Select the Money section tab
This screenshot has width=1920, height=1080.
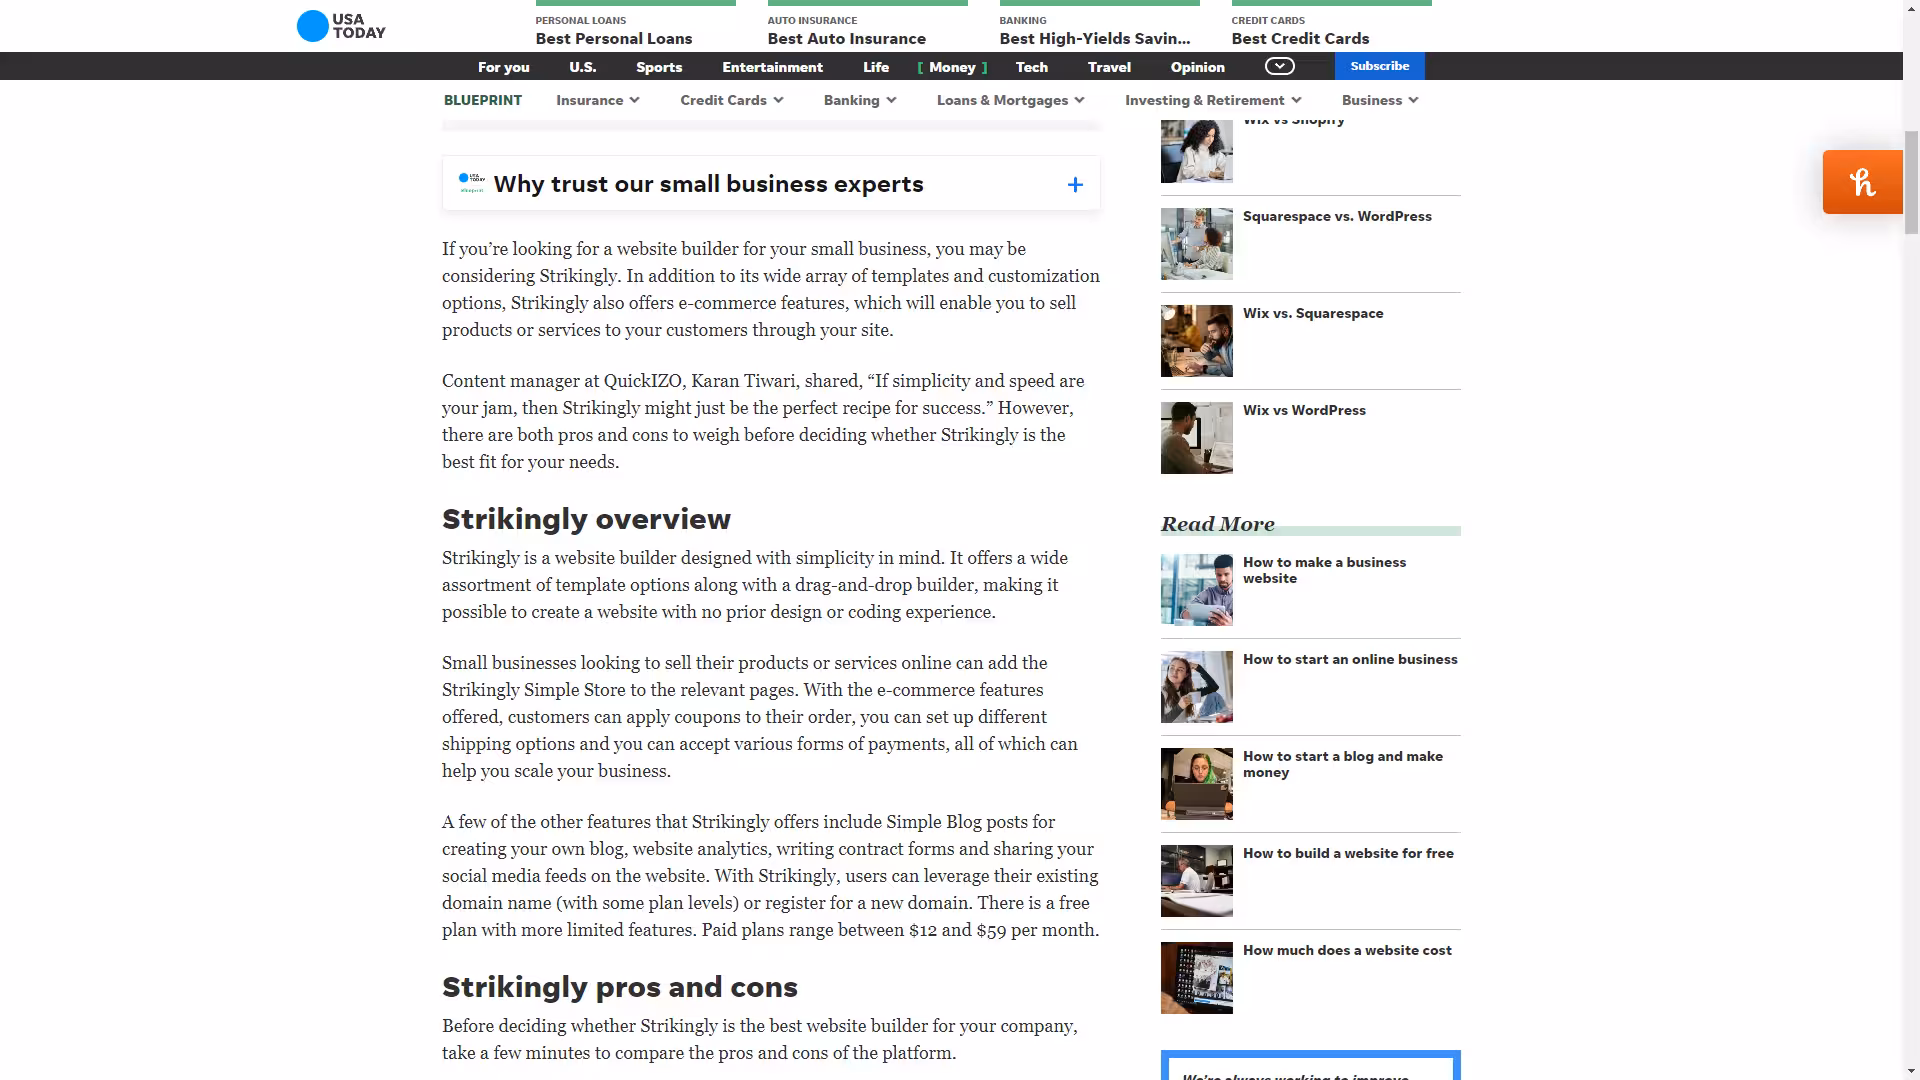click(951, 67)
